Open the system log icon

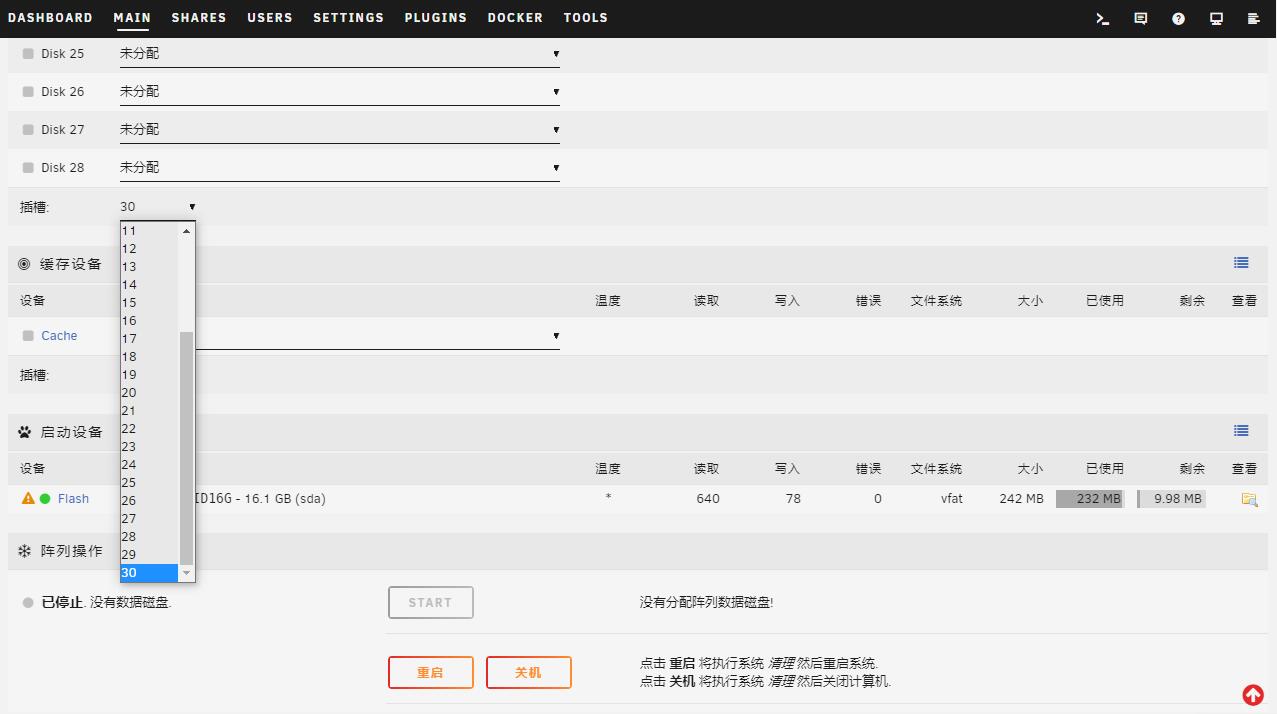tap(1254, 18)
